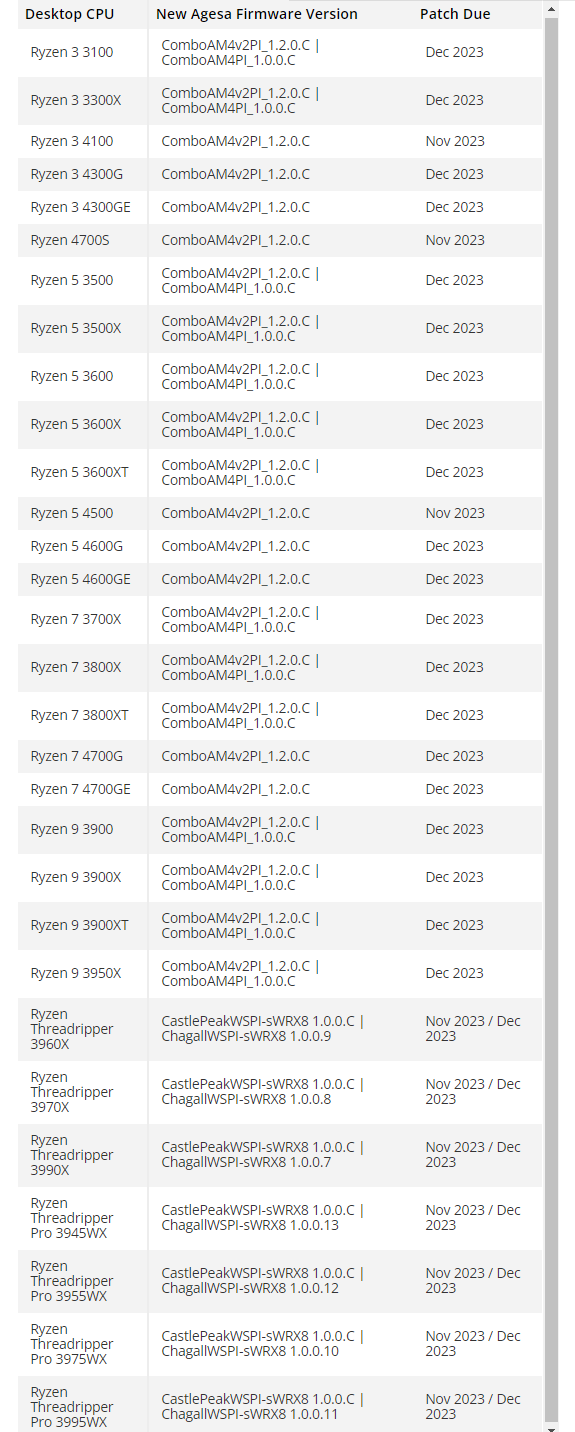Click the Ryzen 3 4100 Nov 2023 cell

tap(477, 141)
